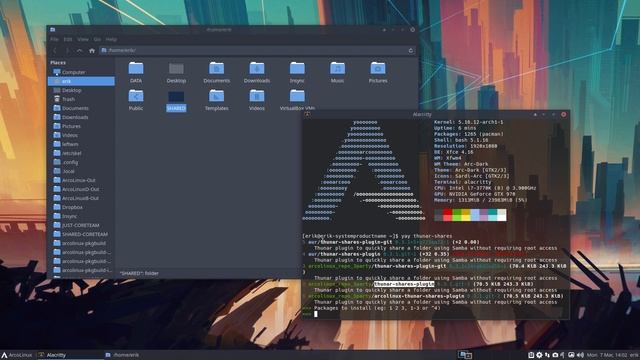Click the workspace switcher in the panel
Image resolution: width=640 pixels, height=360 pixels.
tap(465, 355)
